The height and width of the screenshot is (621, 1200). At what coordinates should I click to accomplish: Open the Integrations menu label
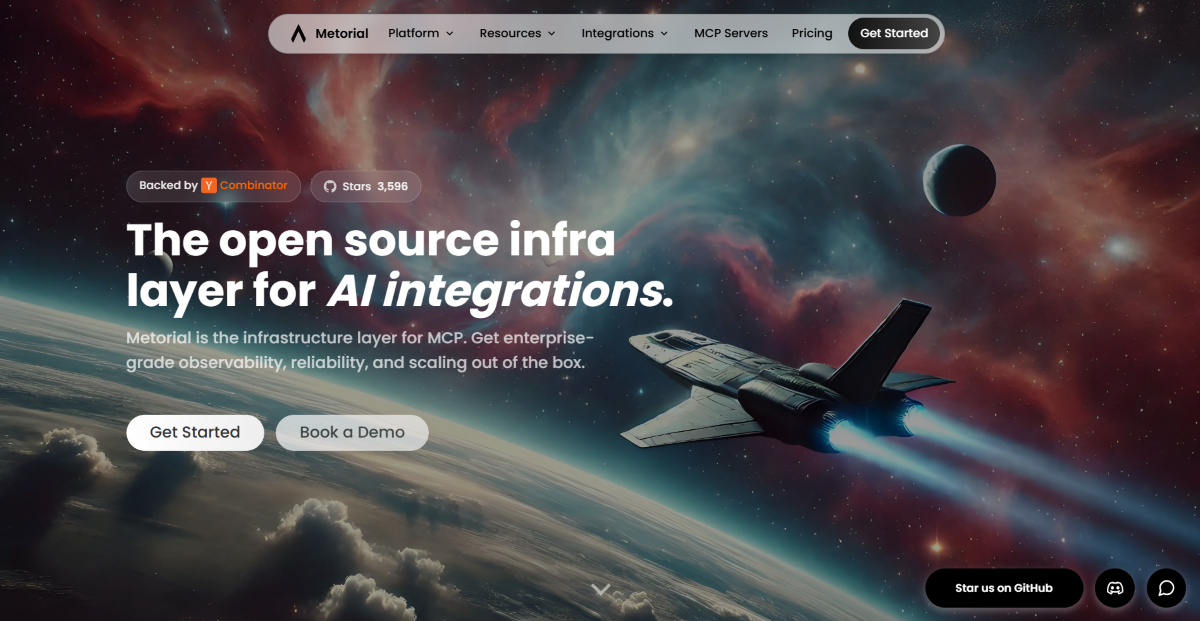(x=617, y=33)
